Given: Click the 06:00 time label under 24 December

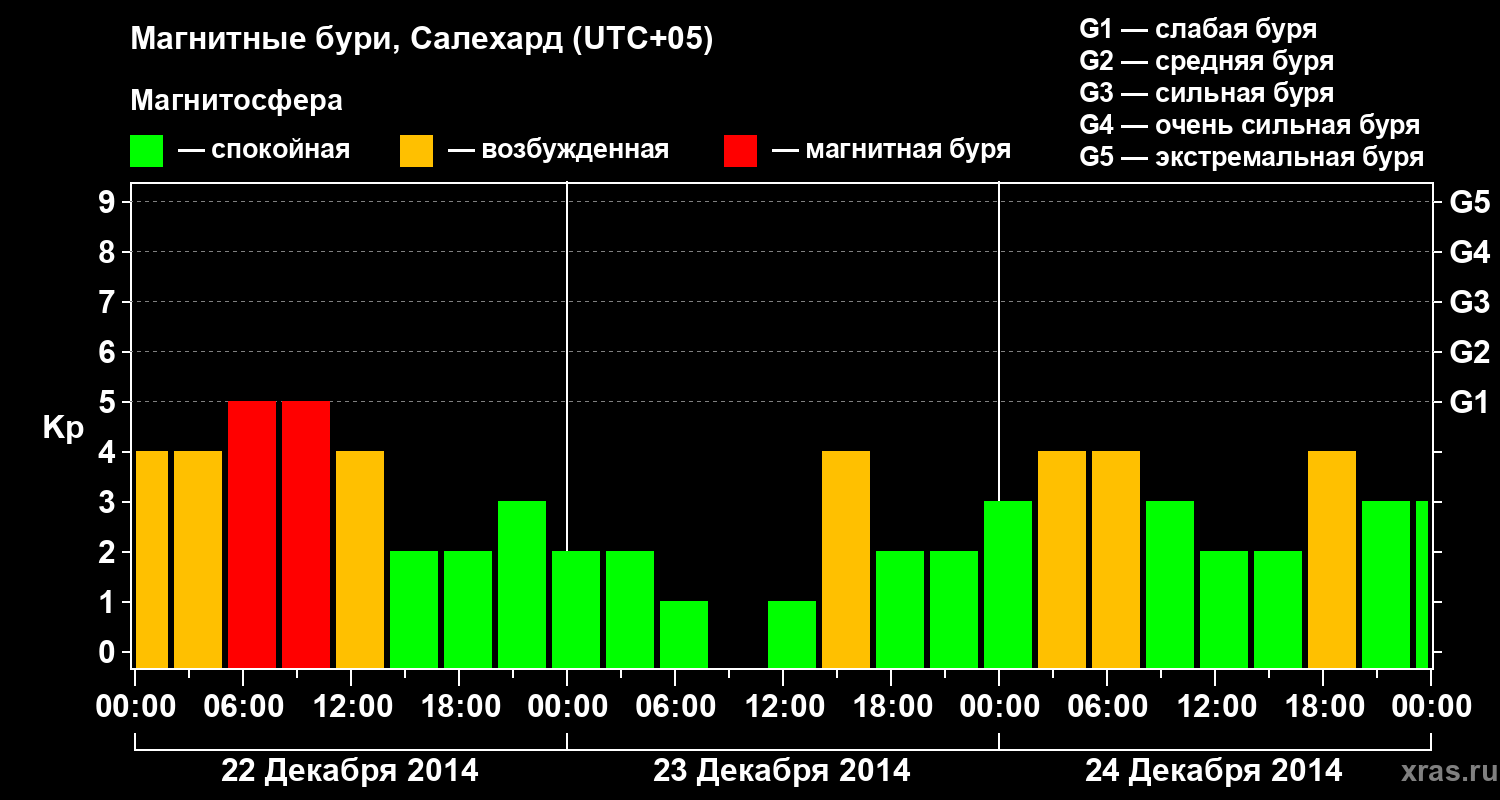Looking at the screenshot, I should click(x=1107, y=707).
